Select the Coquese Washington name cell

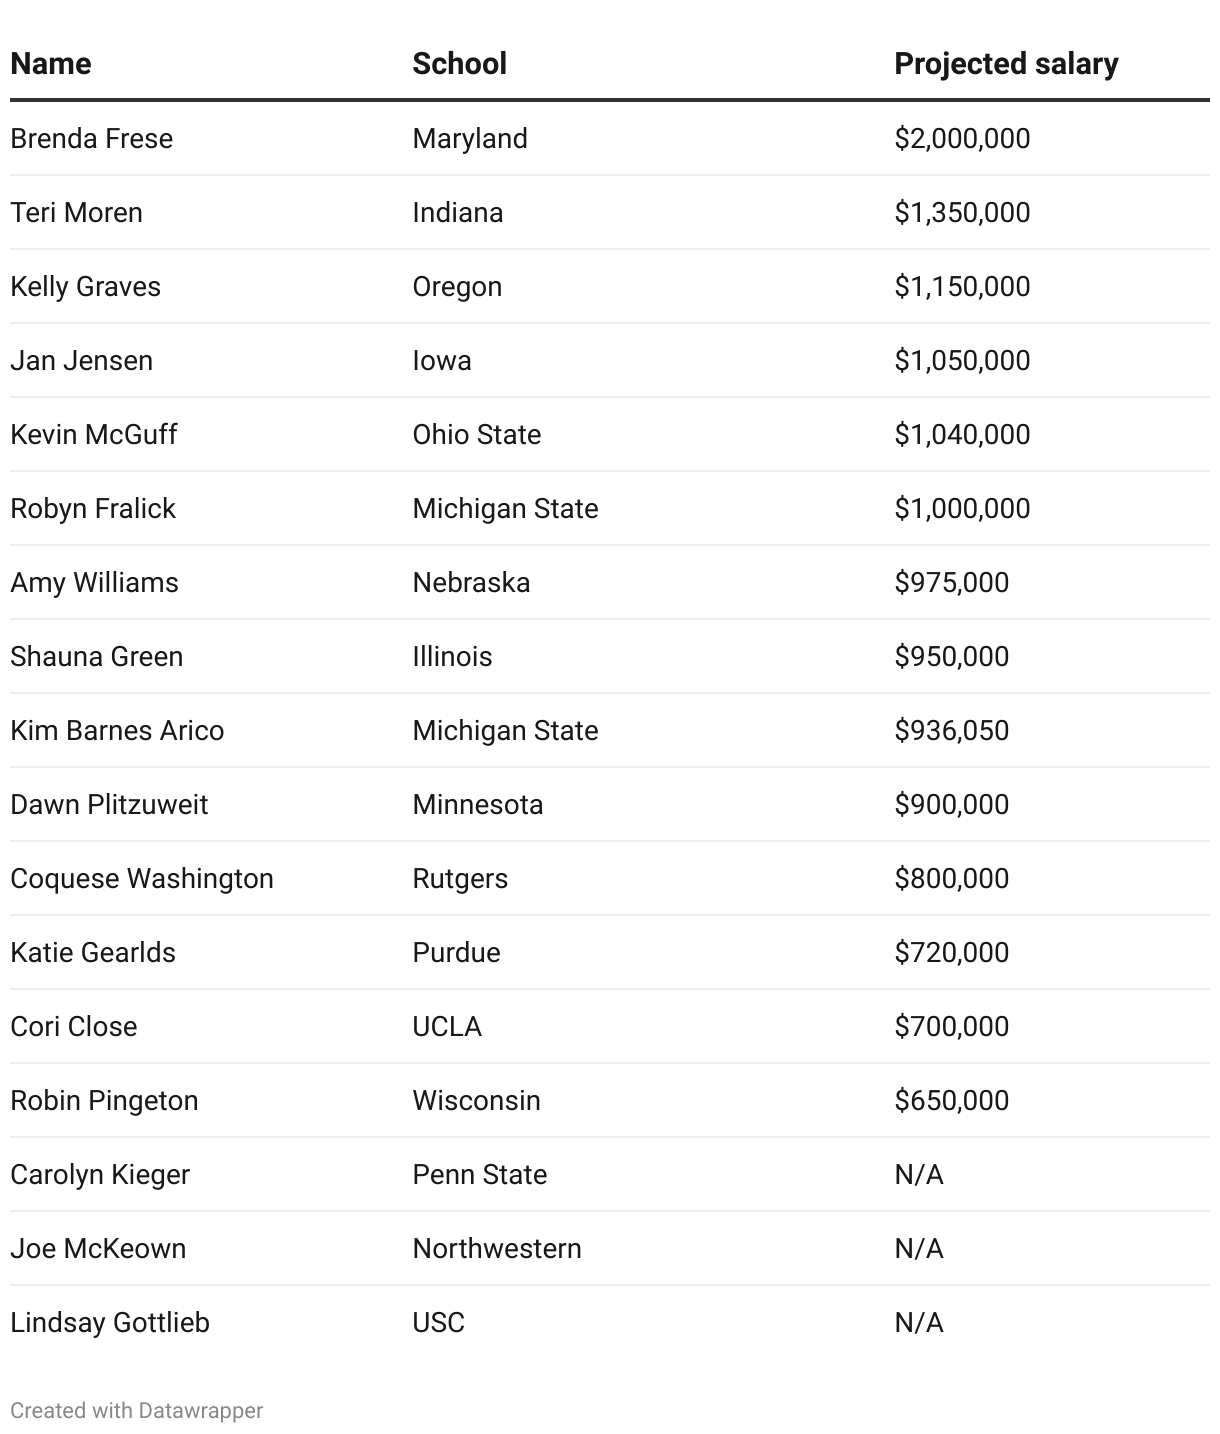(142, 878)
